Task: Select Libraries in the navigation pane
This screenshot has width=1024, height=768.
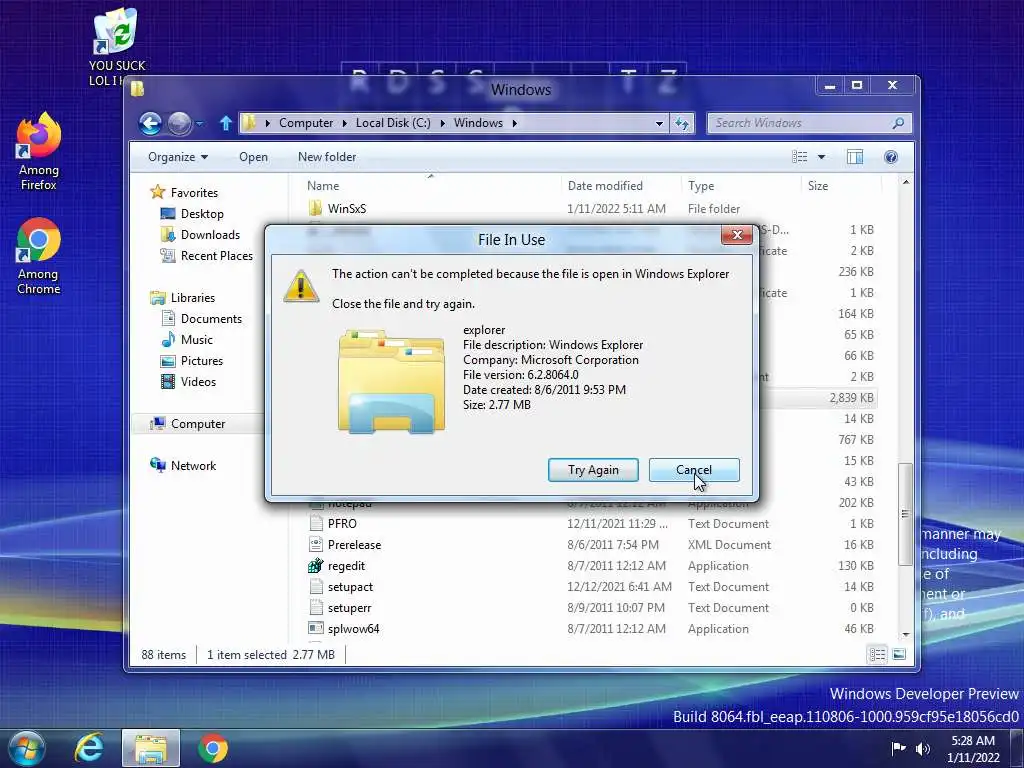Action: pos(193,297)
